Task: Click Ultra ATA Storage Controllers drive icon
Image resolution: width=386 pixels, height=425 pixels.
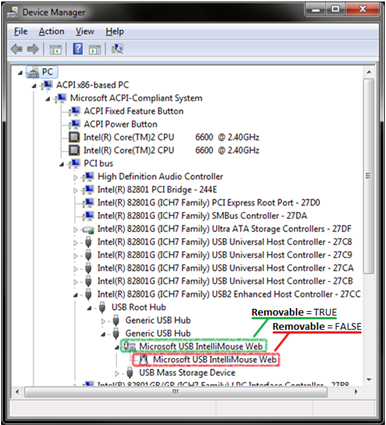Action: click(x=88, y=229)
